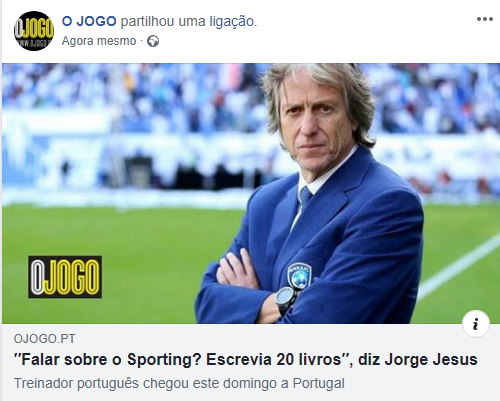The height and width of the screenshot is (401, 500).
Task: Click the O JOGO logo watermark on photo
Action: 65,277
